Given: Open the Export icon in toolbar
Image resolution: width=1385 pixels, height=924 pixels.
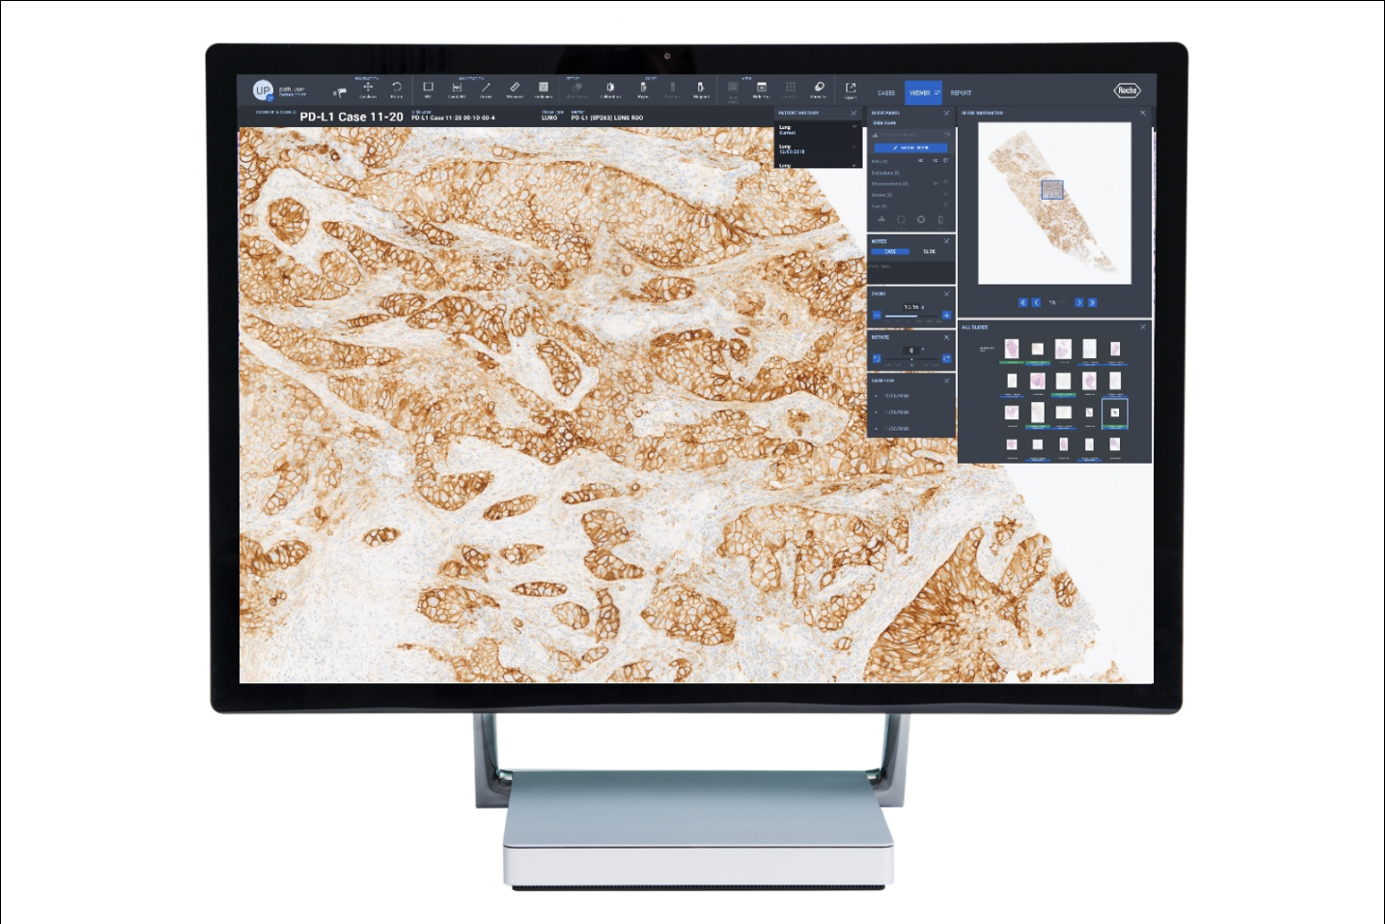Looking at the screenshot, I should click(x=850, y=90).
